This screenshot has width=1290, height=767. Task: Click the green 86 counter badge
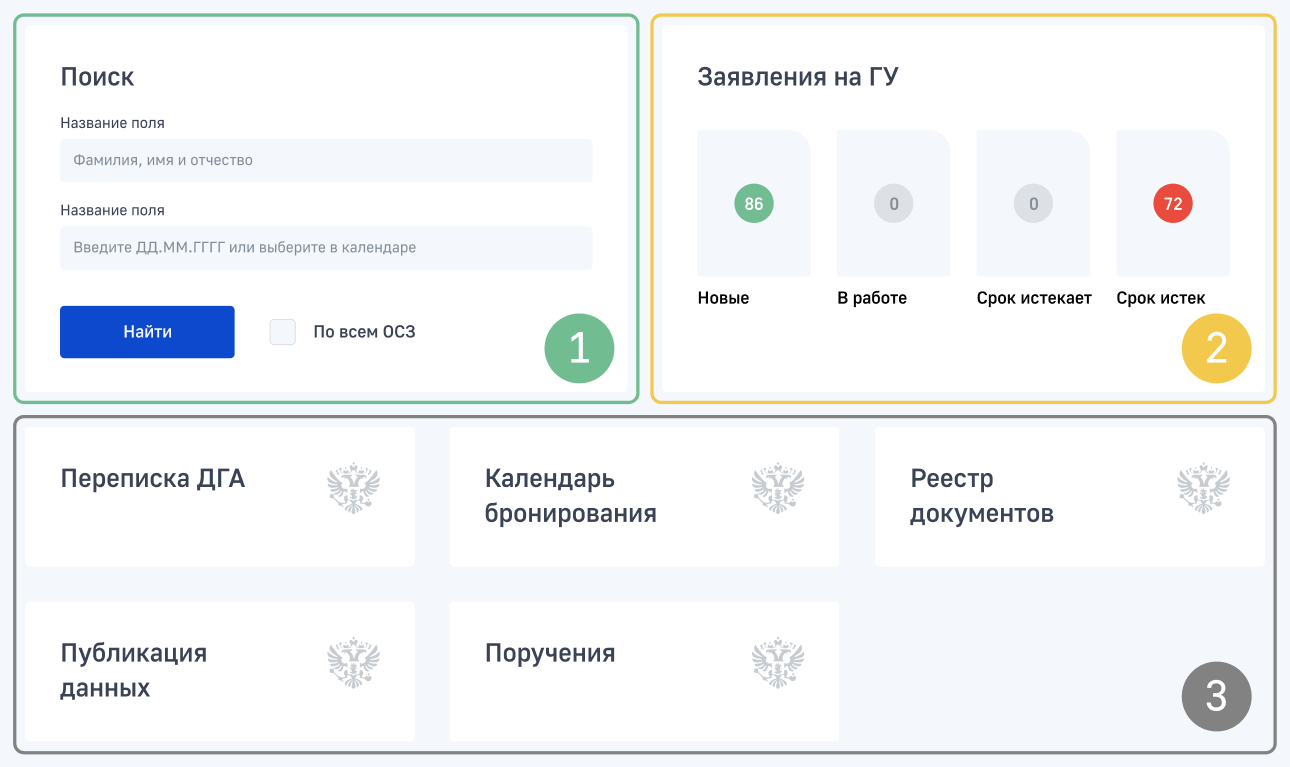(754, 204)
